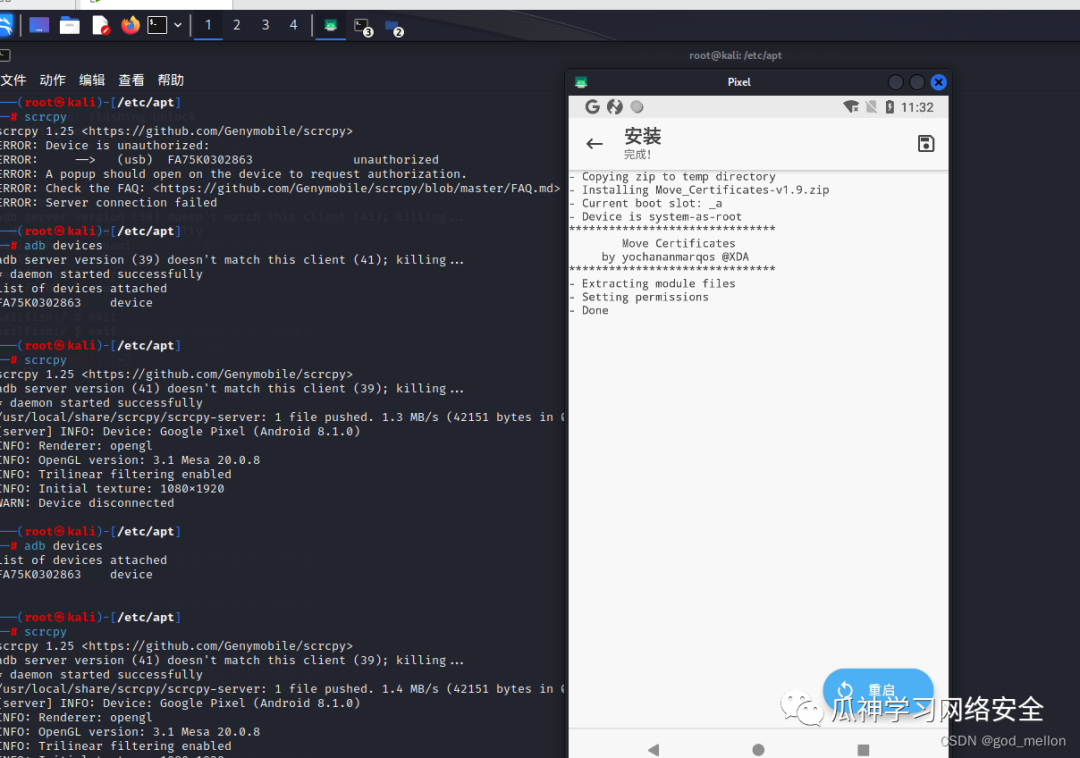Tap the back arrow in the install screen
Image resolution: width=1080 pixels, height=758 pixels.
pos(594,144)
